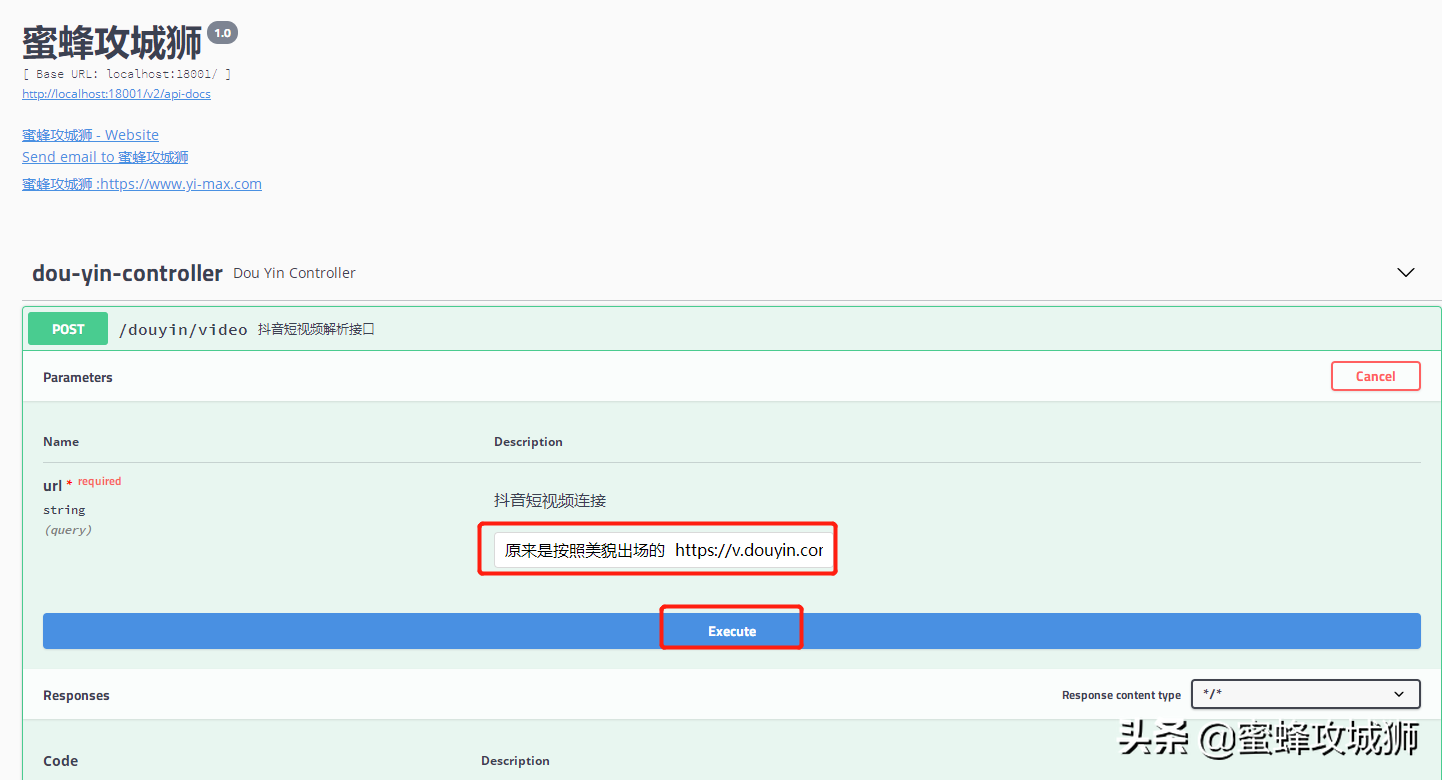Run the request with Execute button

[732, 631]
